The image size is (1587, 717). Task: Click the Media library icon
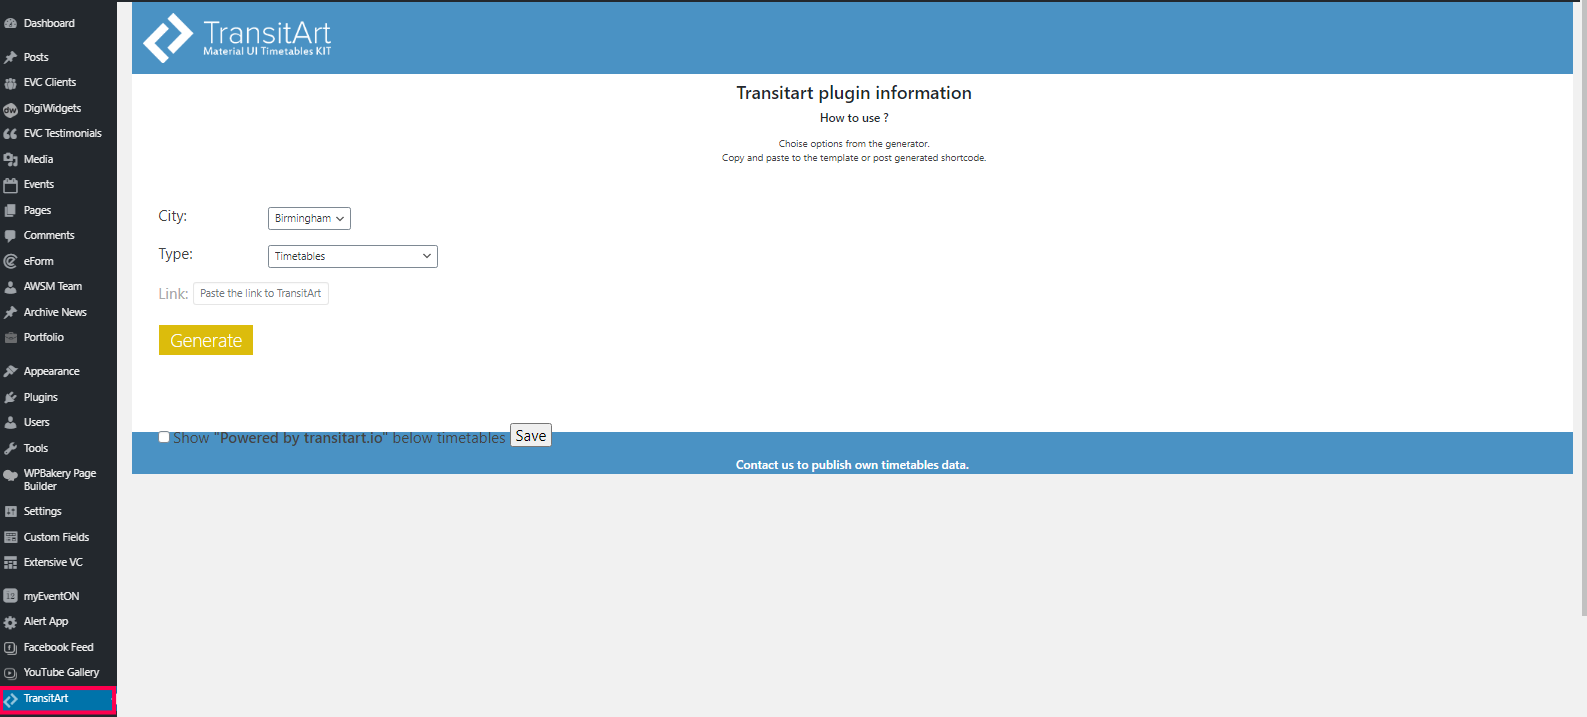click(x=11, y=160)
